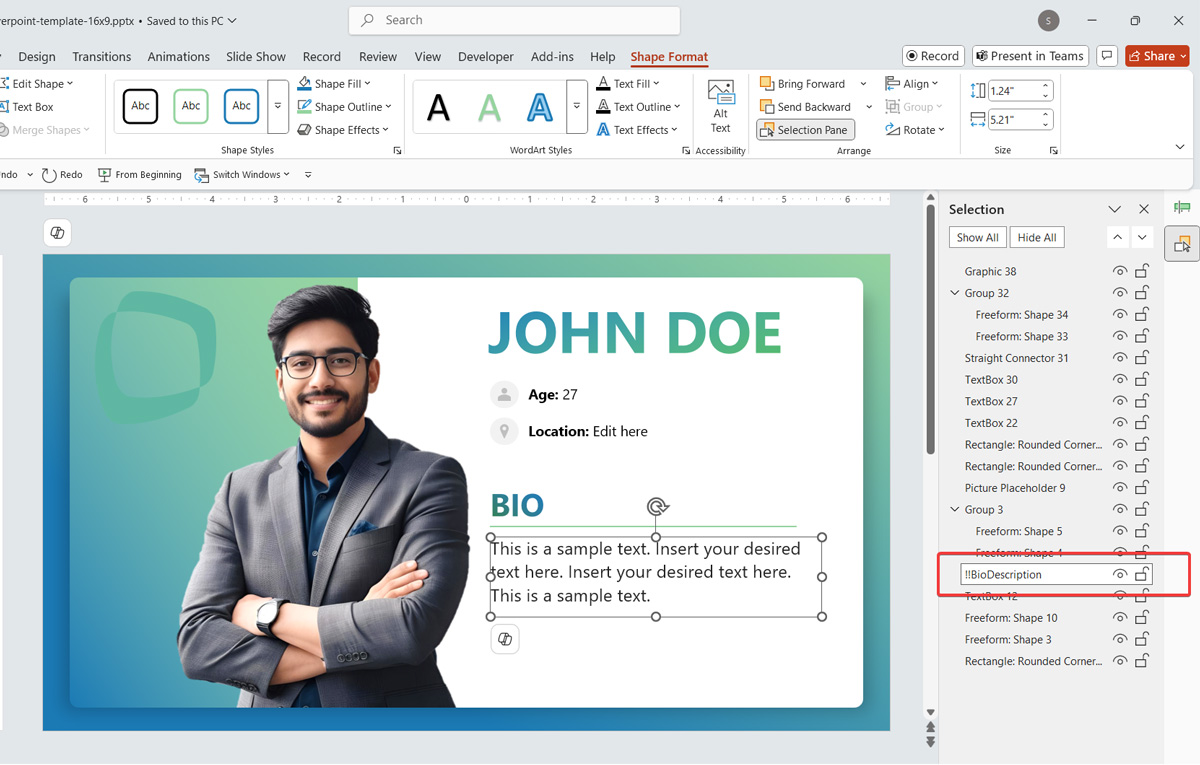The height and width of the screenshot is (765, 1200).
Task: Open Shape Styles dialog launcher
Action: click(x=397, y=151)
